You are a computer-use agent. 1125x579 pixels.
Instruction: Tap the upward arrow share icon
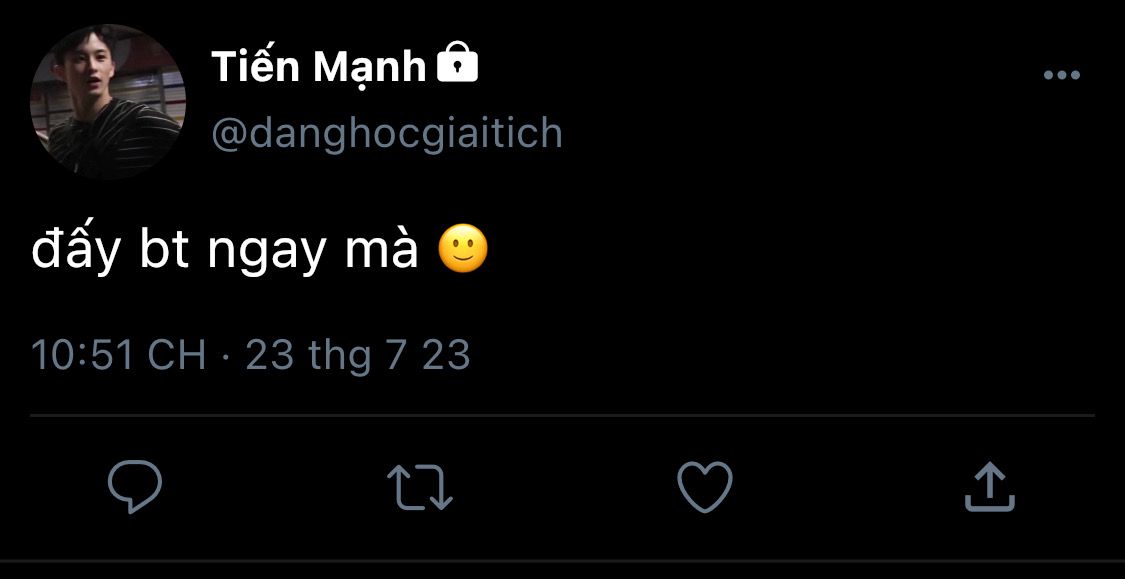[x=990, y=487]
